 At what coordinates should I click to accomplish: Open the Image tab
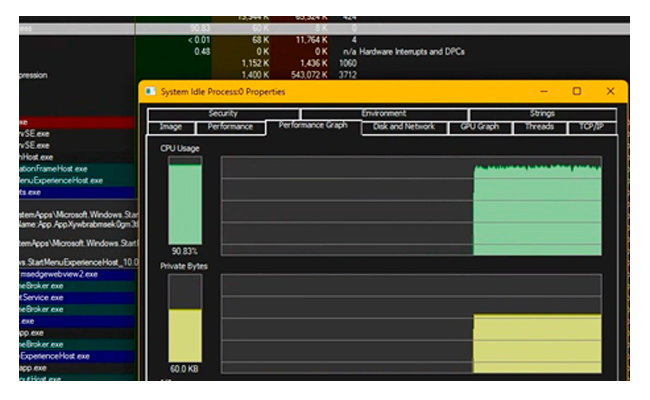point(171,127)
